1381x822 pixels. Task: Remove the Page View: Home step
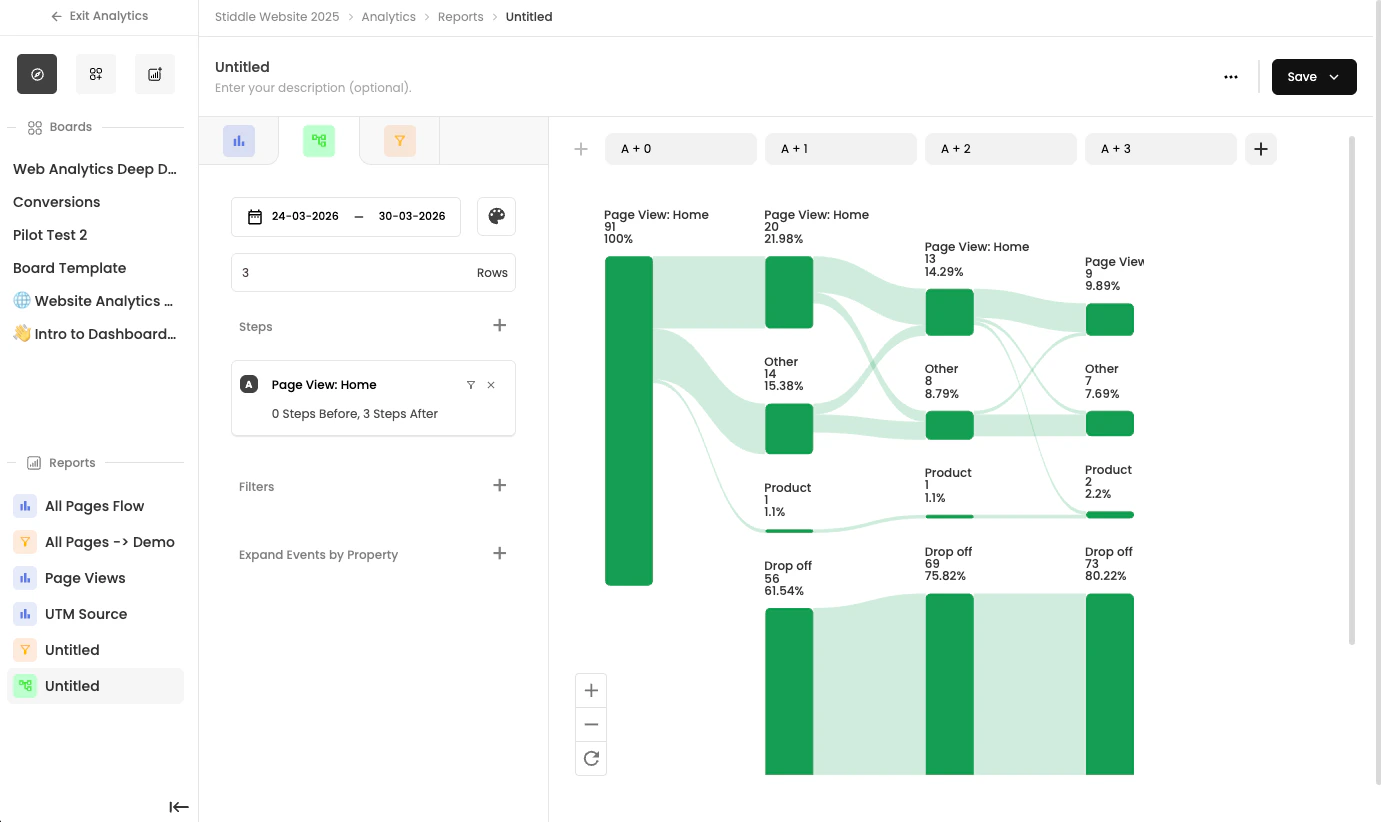point(491,385)
